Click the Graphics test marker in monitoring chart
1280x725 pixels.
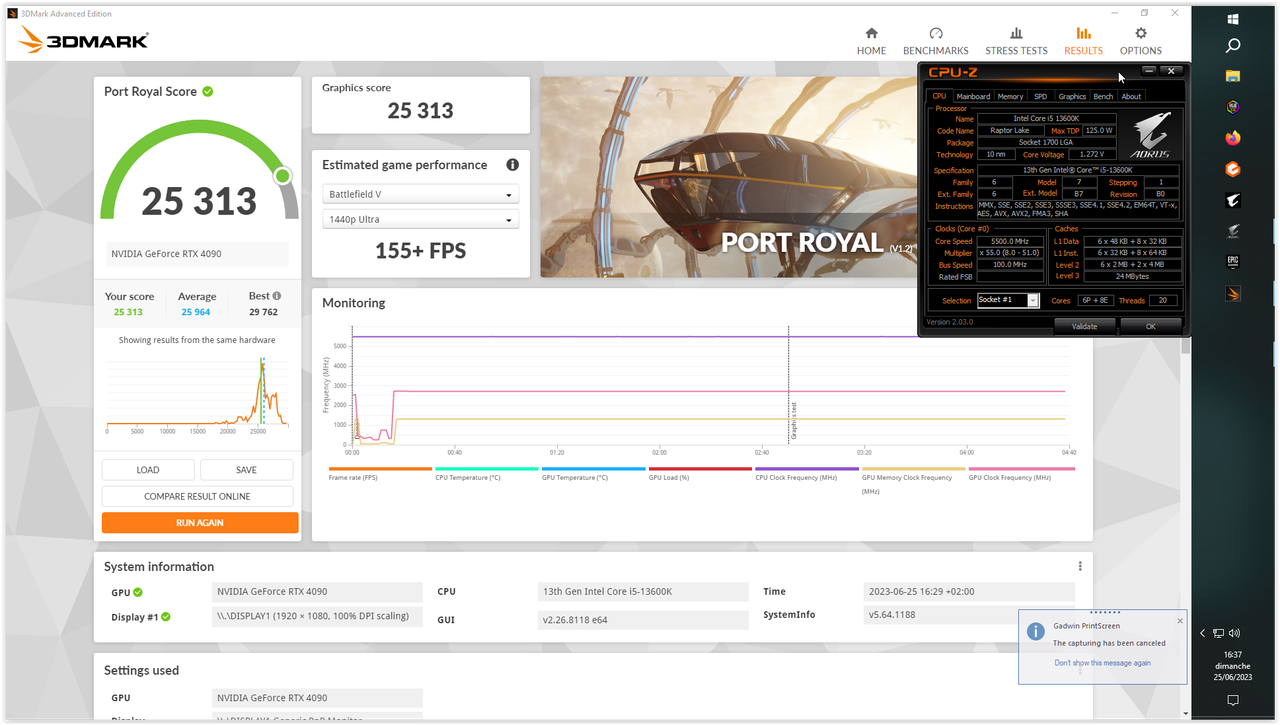point(793,422)
